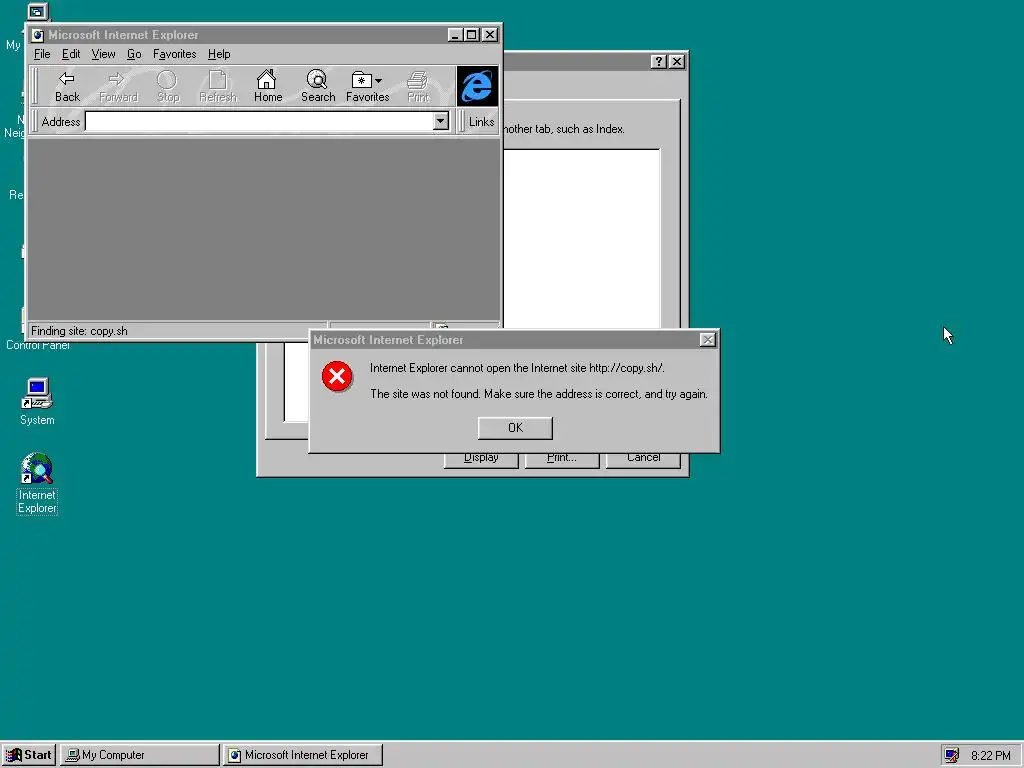Switch to Microsoft Internet Explorer taskbar button
Screen dimensions: 1024x768
(302, 755)
